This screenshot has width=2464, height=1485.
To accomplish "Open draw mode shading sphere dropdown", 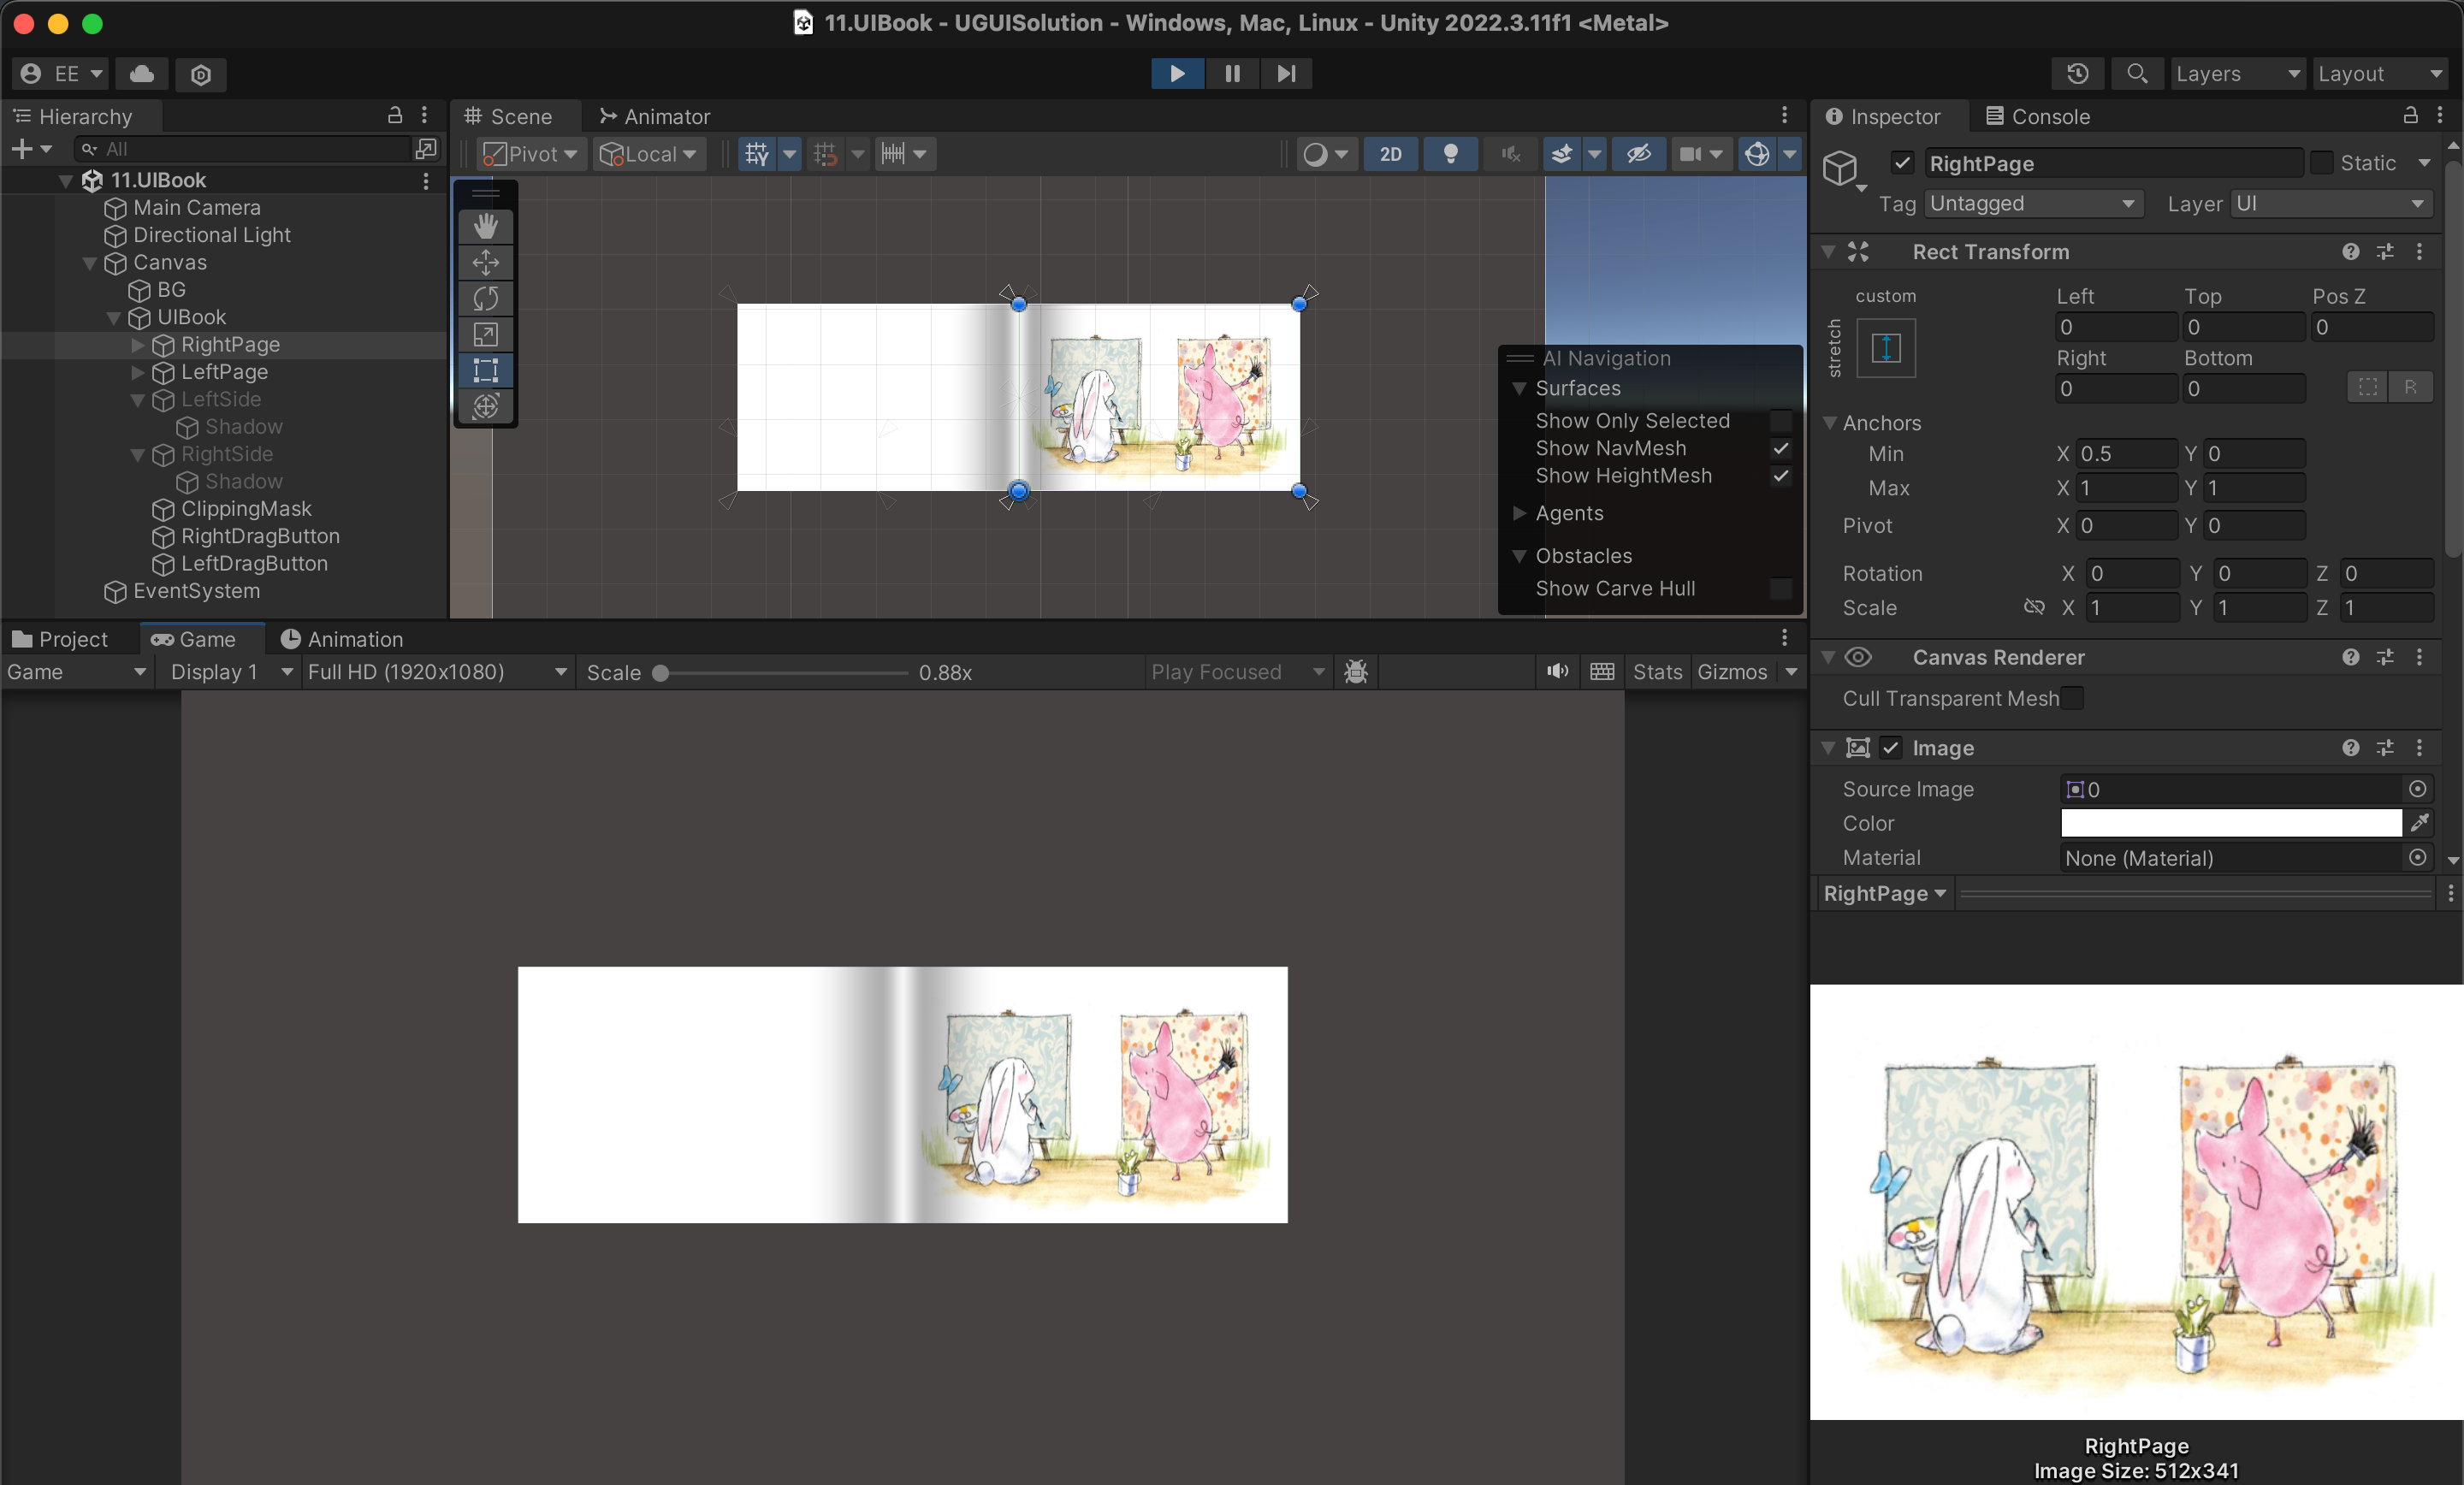I will (1326, 154).
